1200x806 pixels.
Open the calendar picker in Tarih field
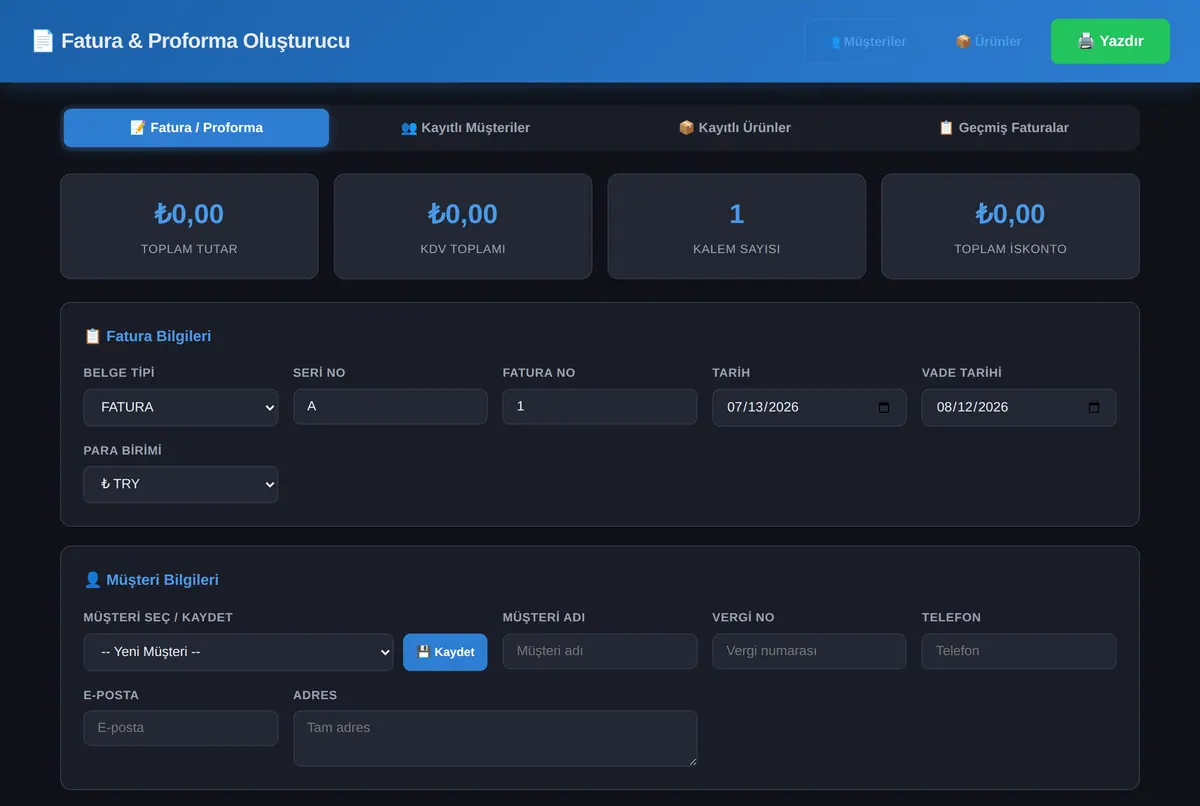(884, 408)
